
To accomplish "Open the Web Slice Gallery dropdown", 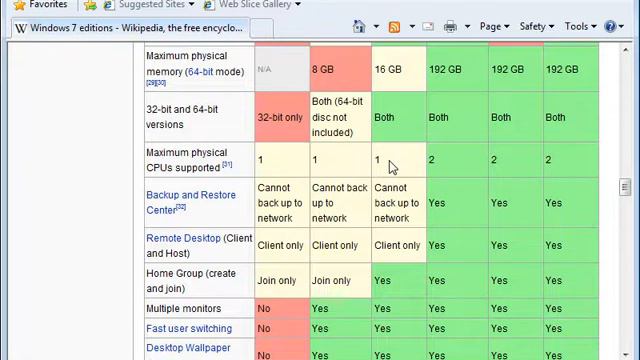I will (298, 4).
